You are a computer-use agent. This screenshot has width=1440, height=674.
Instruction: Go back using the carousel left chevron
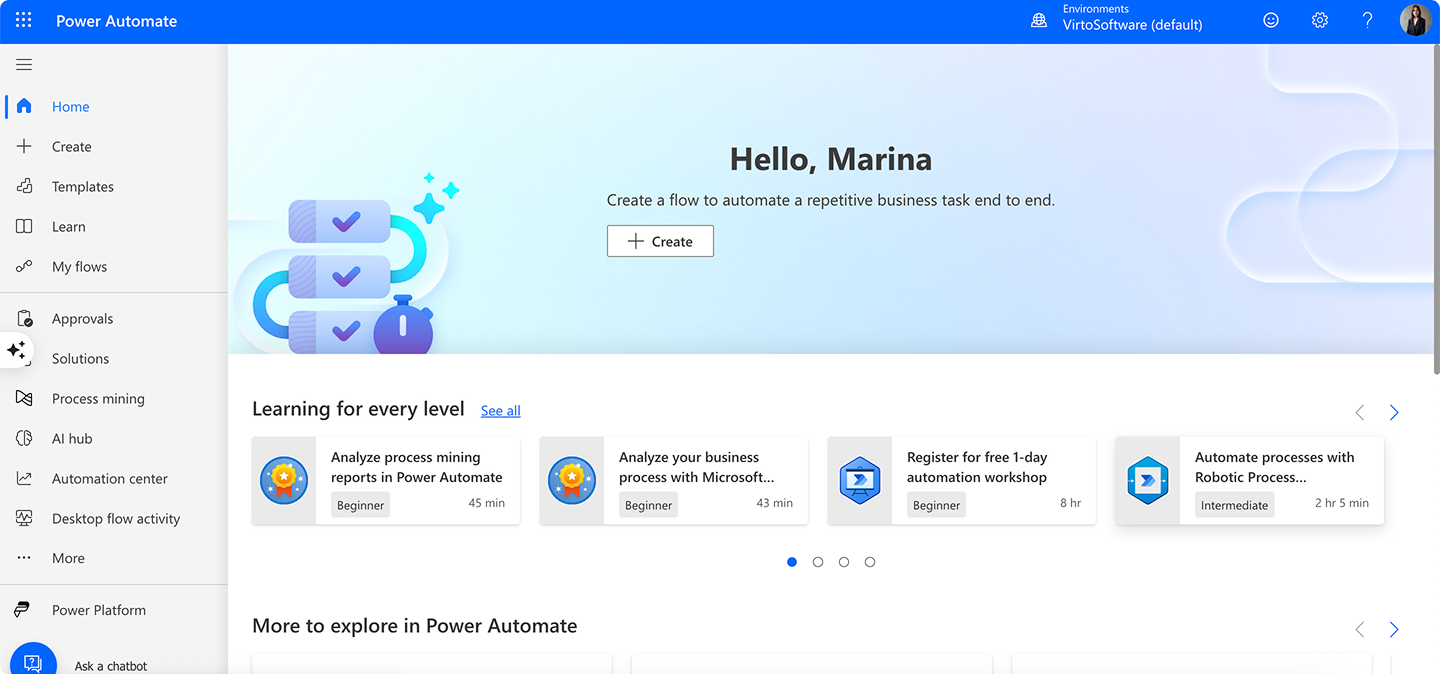1359,412
